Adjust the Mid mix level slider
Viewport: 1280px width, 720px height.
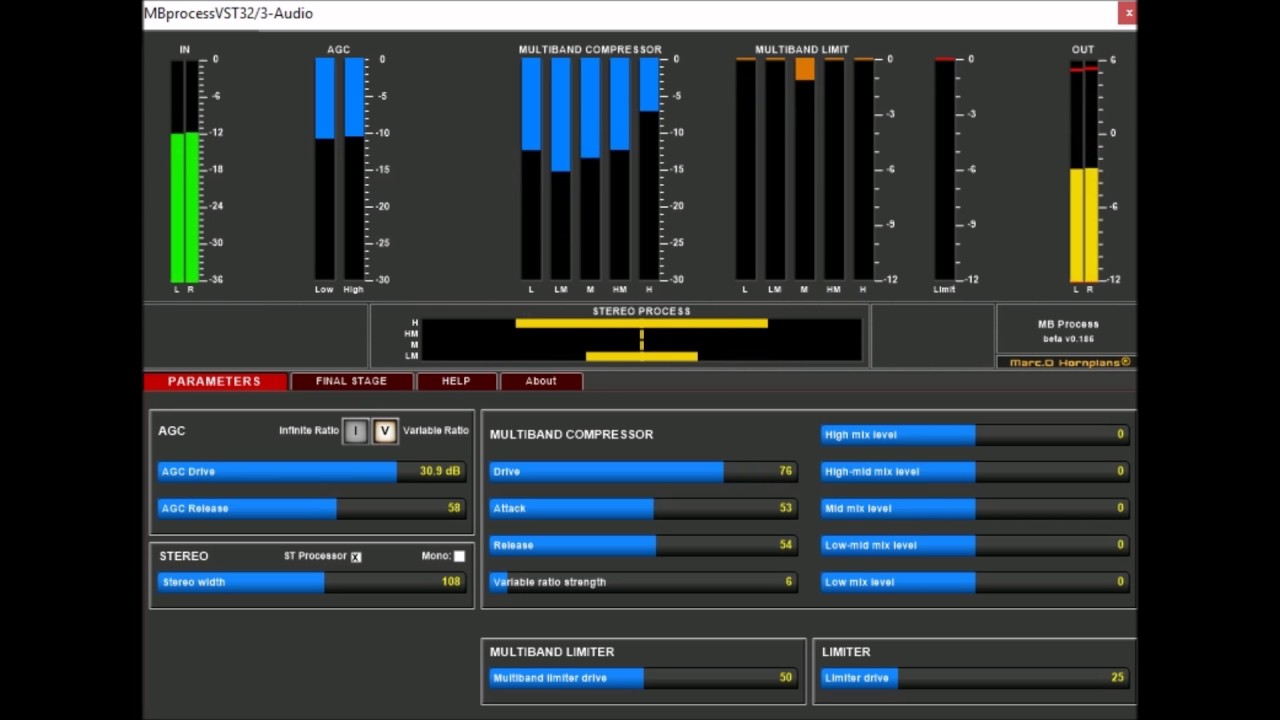pyautogui.click(x=975, y=508)
